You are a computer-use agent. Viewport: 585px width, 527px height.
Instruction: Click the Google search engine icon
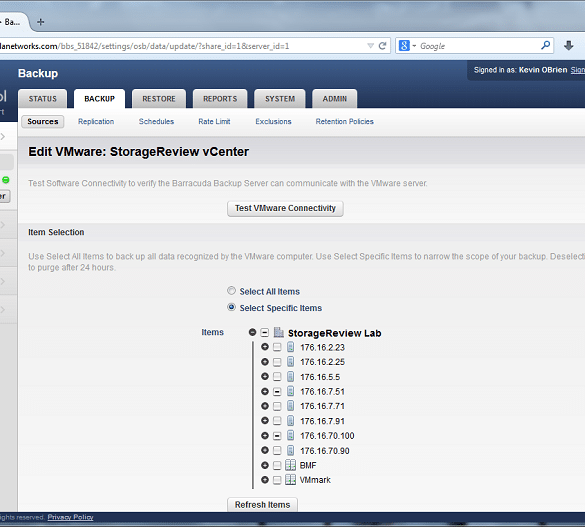pyautogui.click(x=404, y=46)
